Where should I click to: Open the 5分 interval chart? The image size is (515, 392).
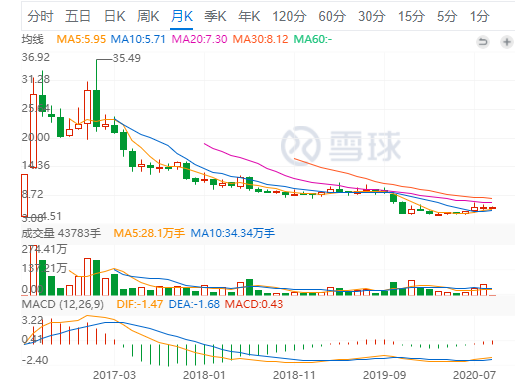coord(447,16)
